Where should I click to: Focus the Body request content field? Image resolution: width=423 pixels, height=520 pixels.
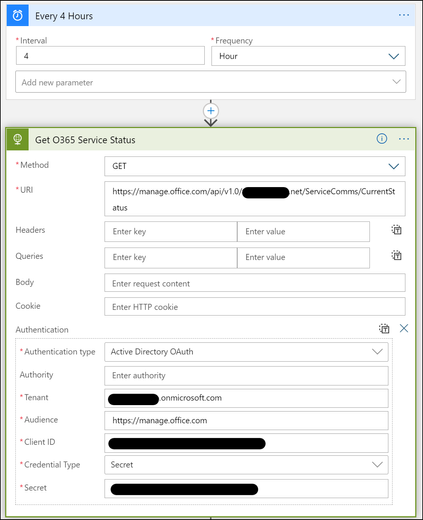(255, 283)
